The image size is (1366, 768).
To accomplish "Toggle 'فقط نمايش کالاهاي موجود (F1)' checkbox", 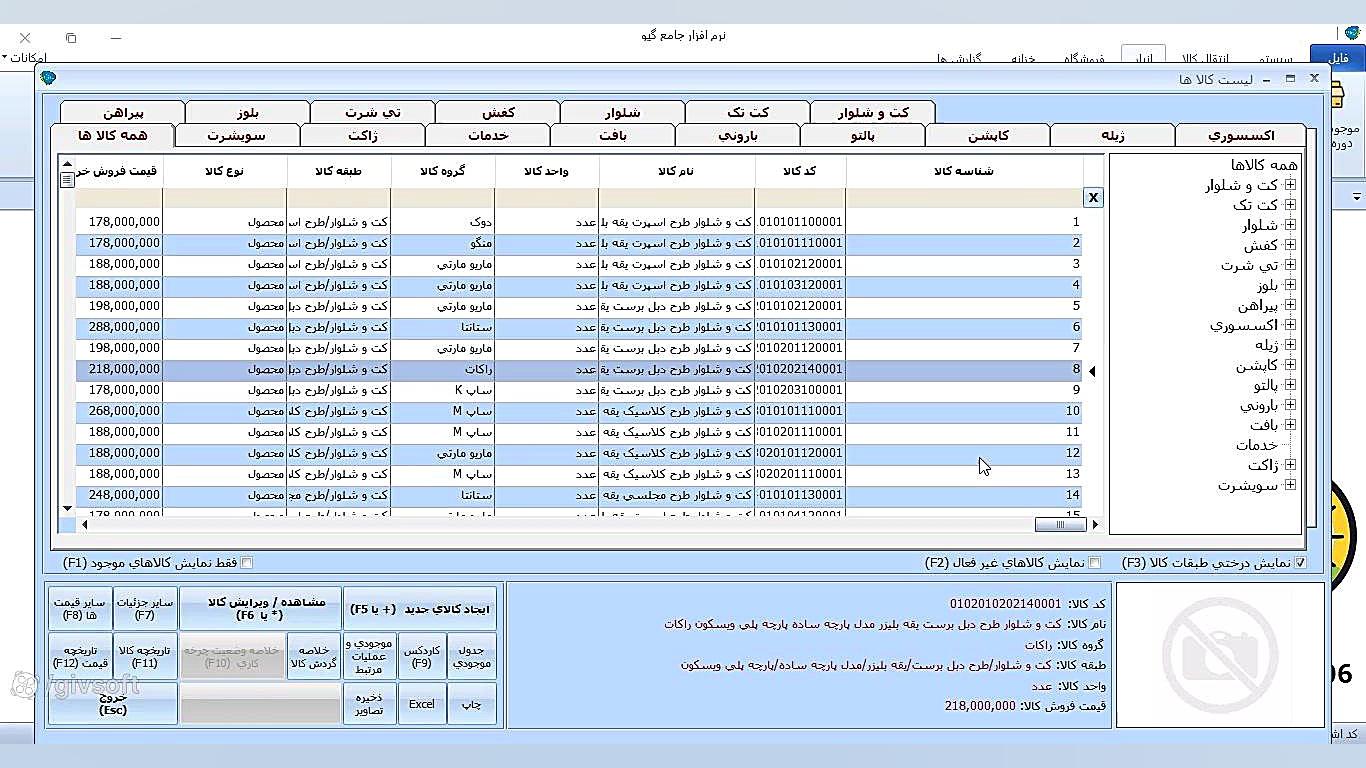I will 246,563.
